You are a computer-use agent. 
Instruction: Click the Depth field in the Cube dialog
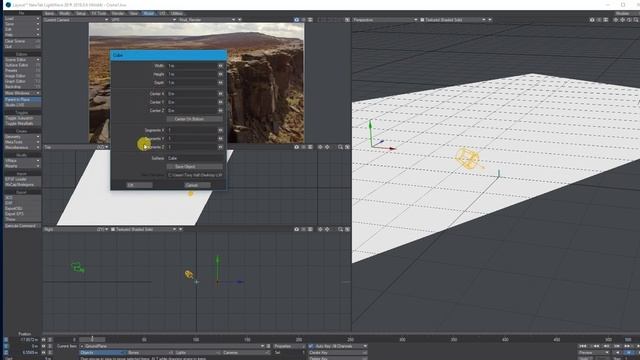pos(192,82)
